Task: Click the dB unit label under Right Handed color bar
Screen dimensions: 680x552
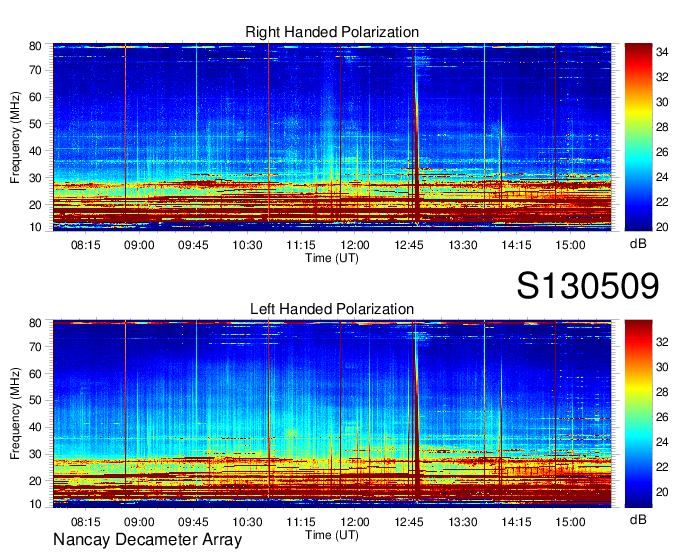Action: click(638, 244)
